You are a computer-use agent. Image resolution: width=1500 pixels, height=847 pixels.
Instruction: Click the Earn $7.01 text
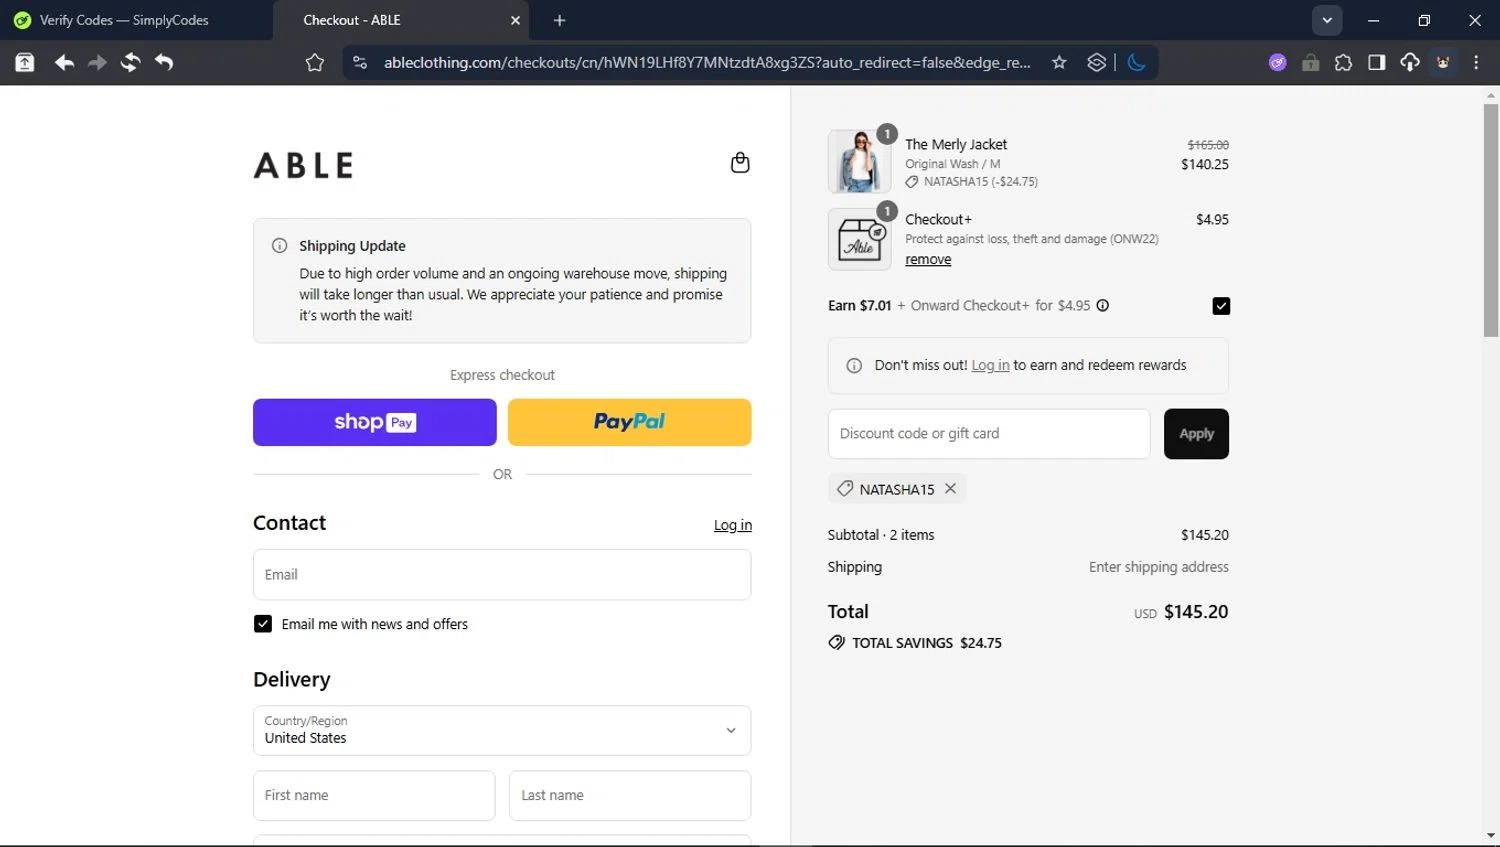[x=859, y=306]
